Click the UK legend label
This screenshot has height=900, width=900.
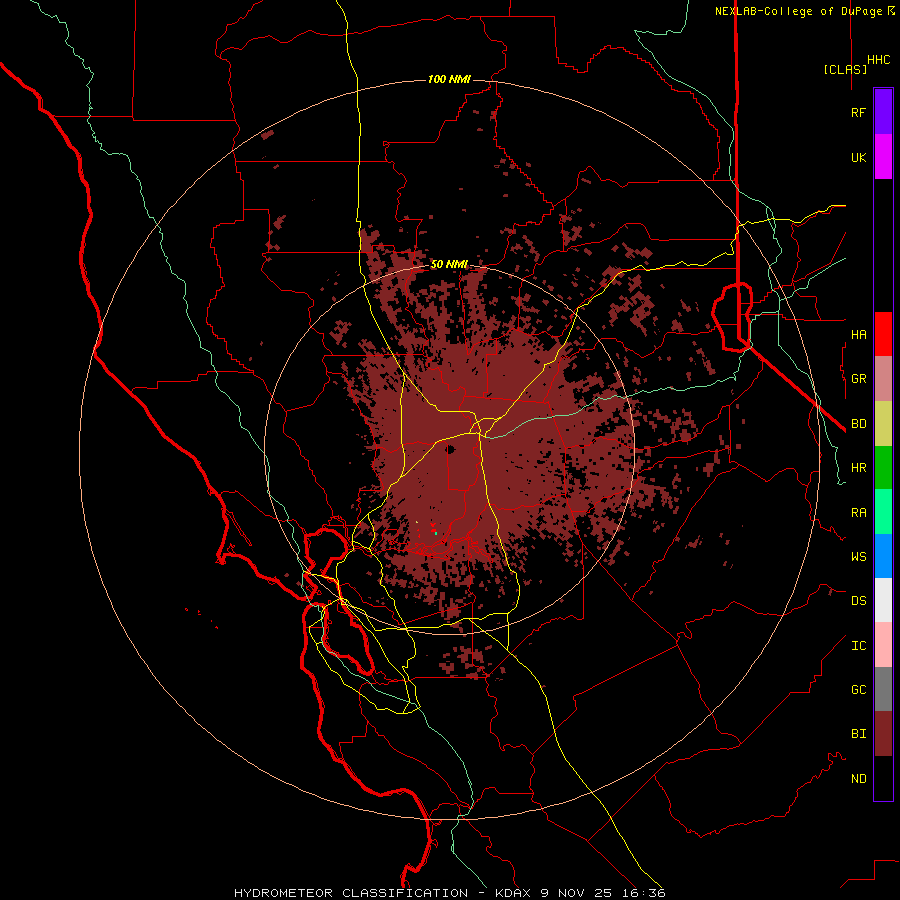[858, 158]
